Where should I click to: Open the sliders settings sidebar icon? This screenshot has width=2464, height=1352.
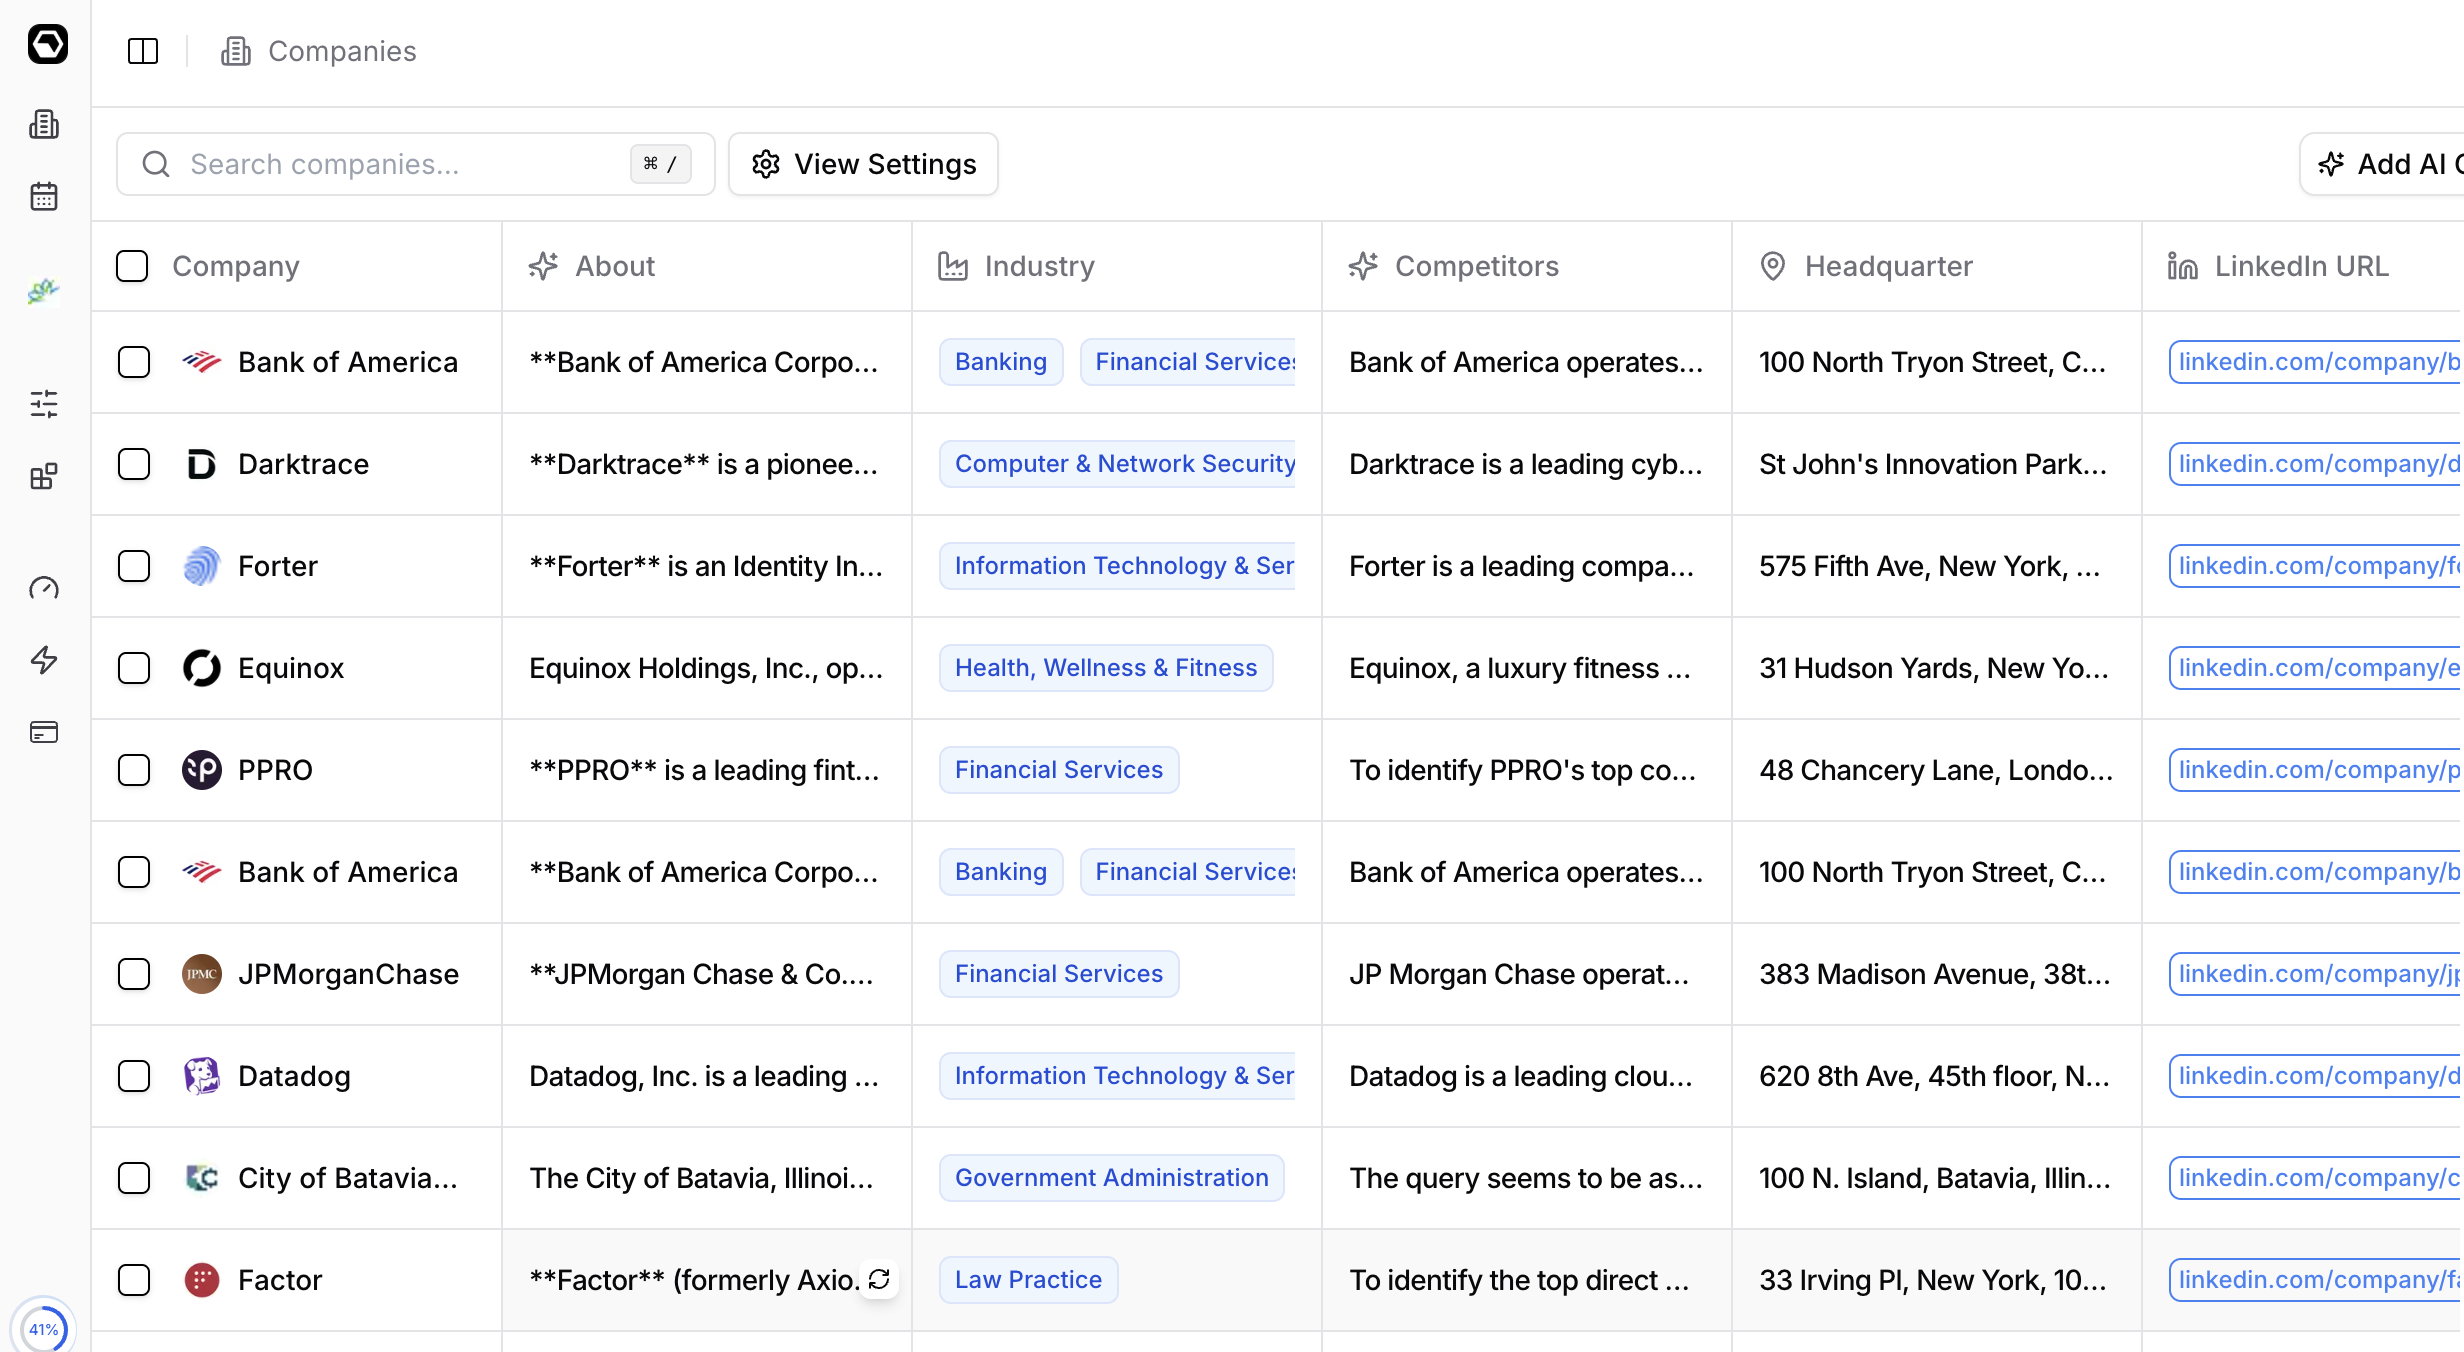[x=44, y=404]
